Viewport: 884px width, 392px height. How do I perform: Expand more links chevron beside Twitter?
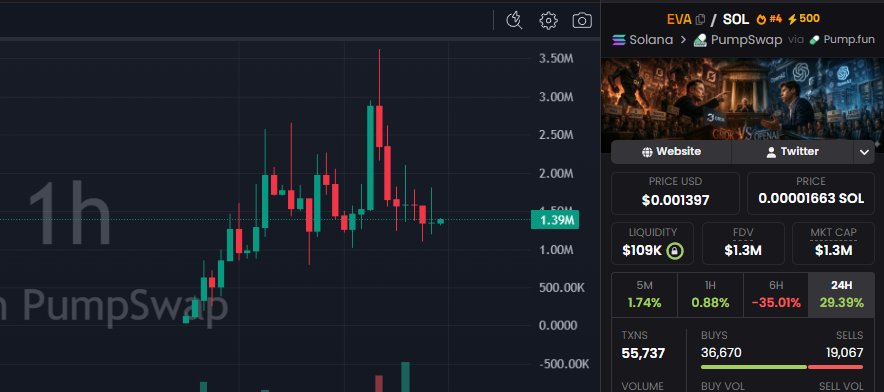tap(864, 152)
